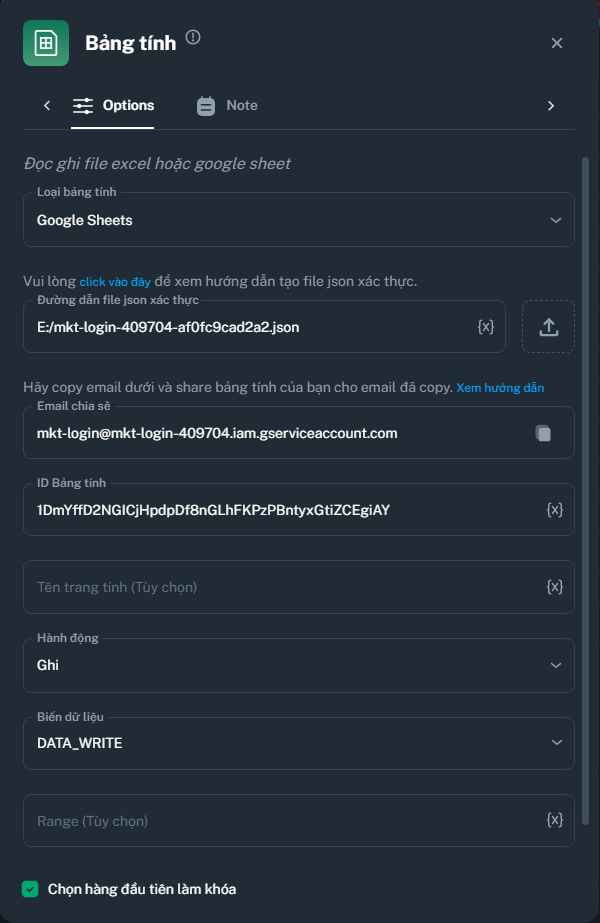Viewport: 600px width, 923px height.
Task: Click the upload icon beside the JSON path field
Action: click(548, 326)
